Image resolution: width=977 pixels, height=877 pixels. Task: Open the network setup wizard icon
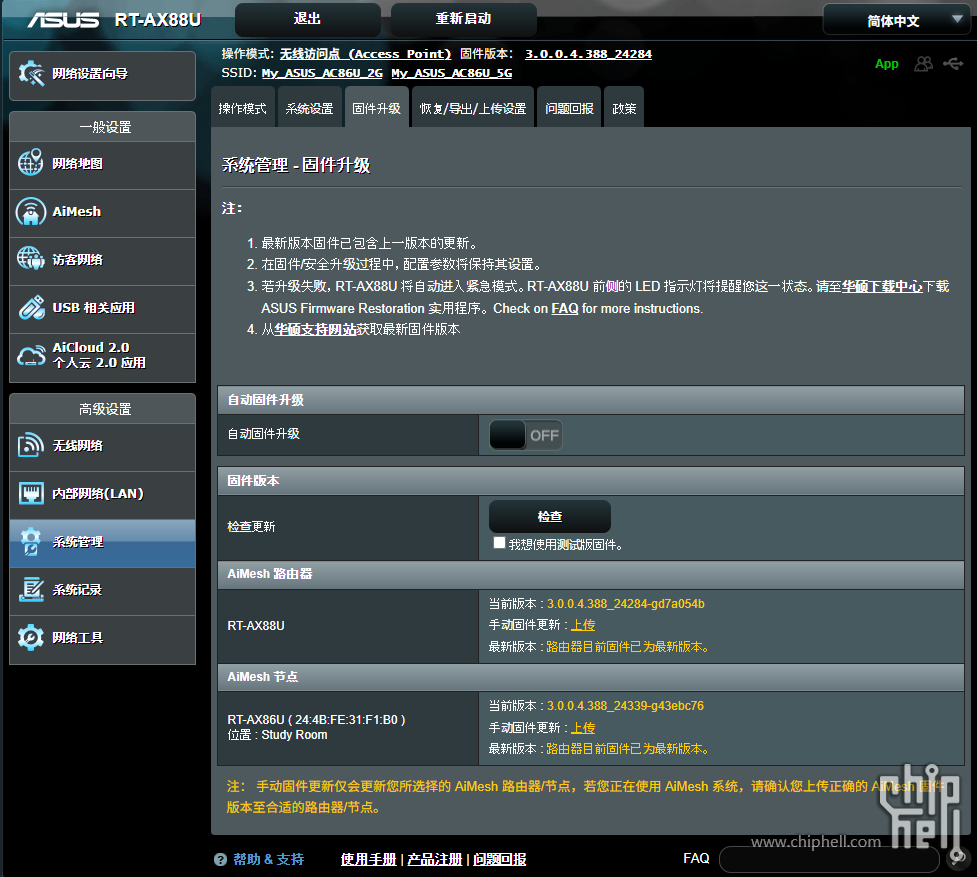click(x=31, y=73)
